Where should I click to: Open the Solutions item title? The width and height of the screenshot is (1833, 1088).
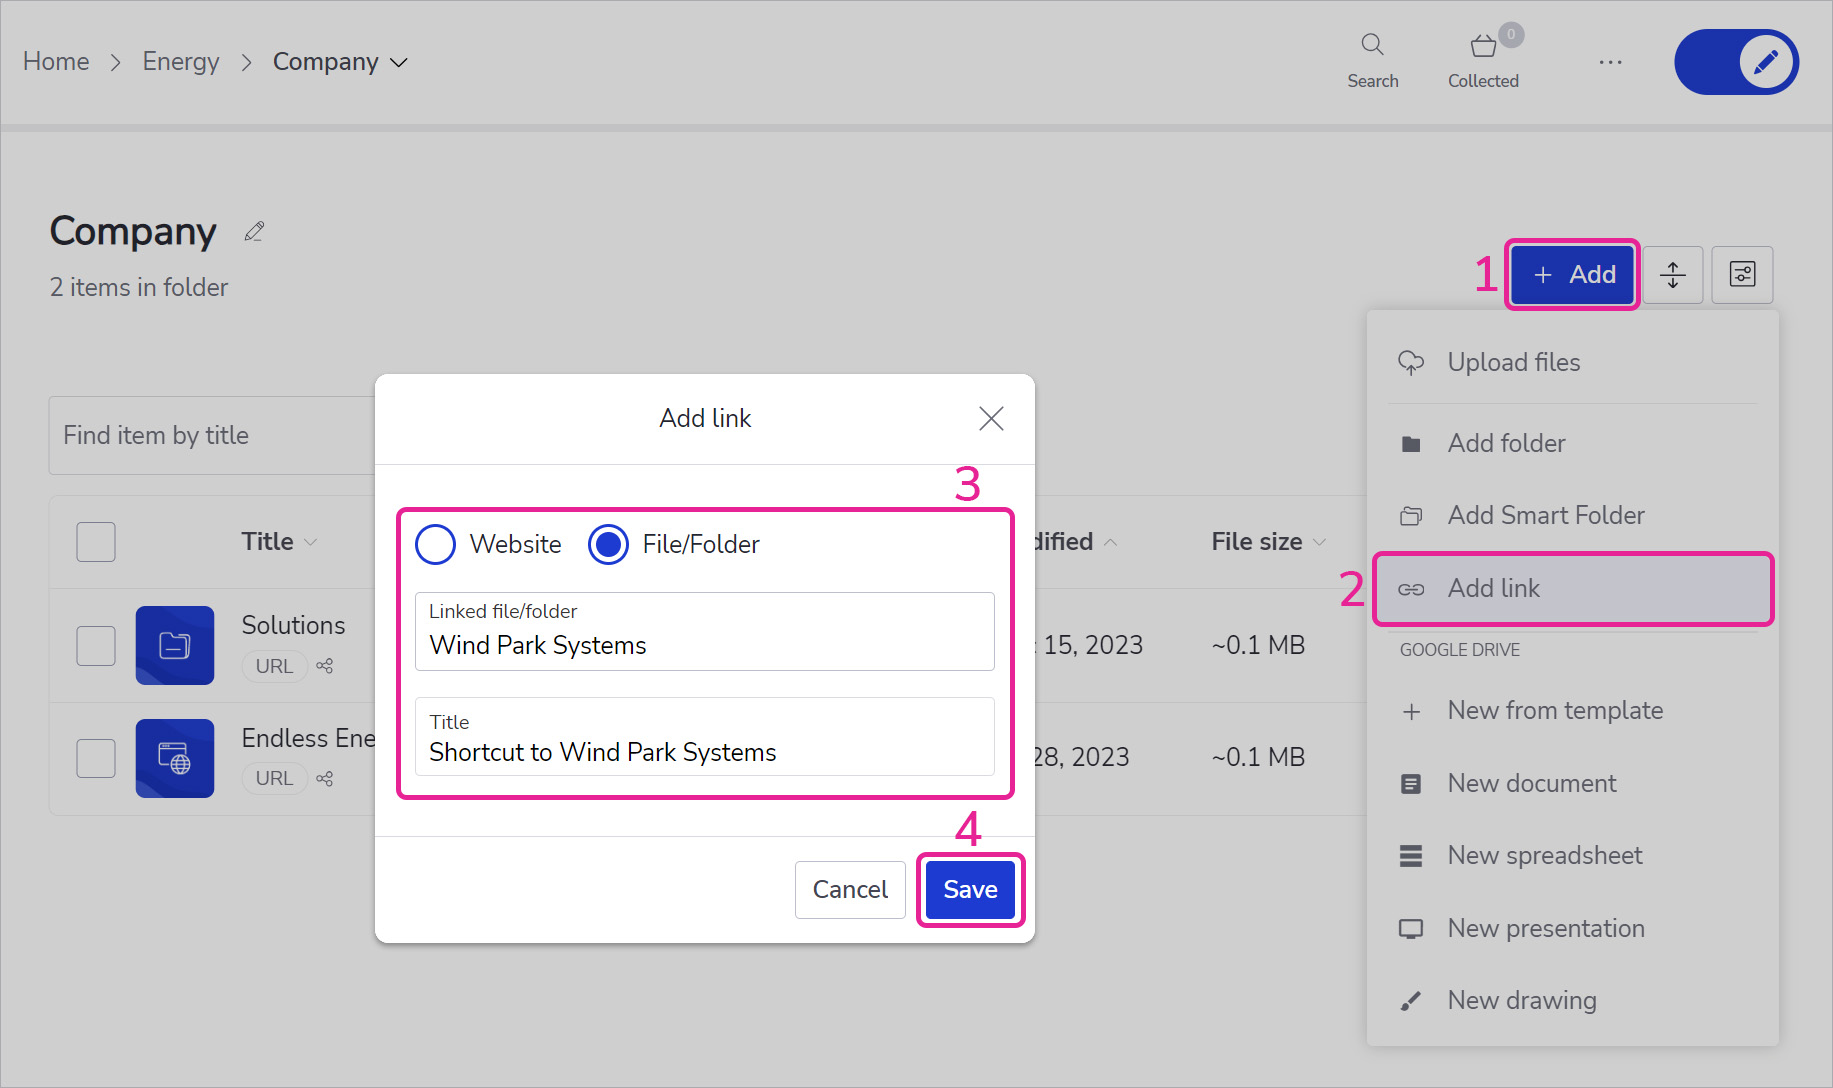point(293,625)
